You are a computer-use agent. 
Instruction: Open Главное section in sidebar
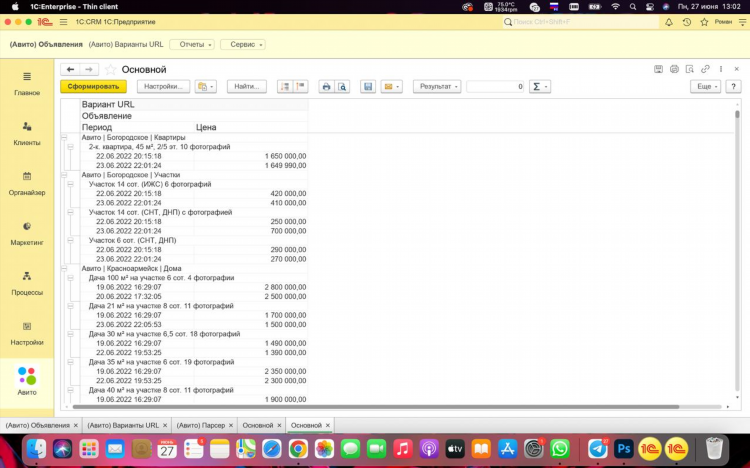click(x=27, y=84)
